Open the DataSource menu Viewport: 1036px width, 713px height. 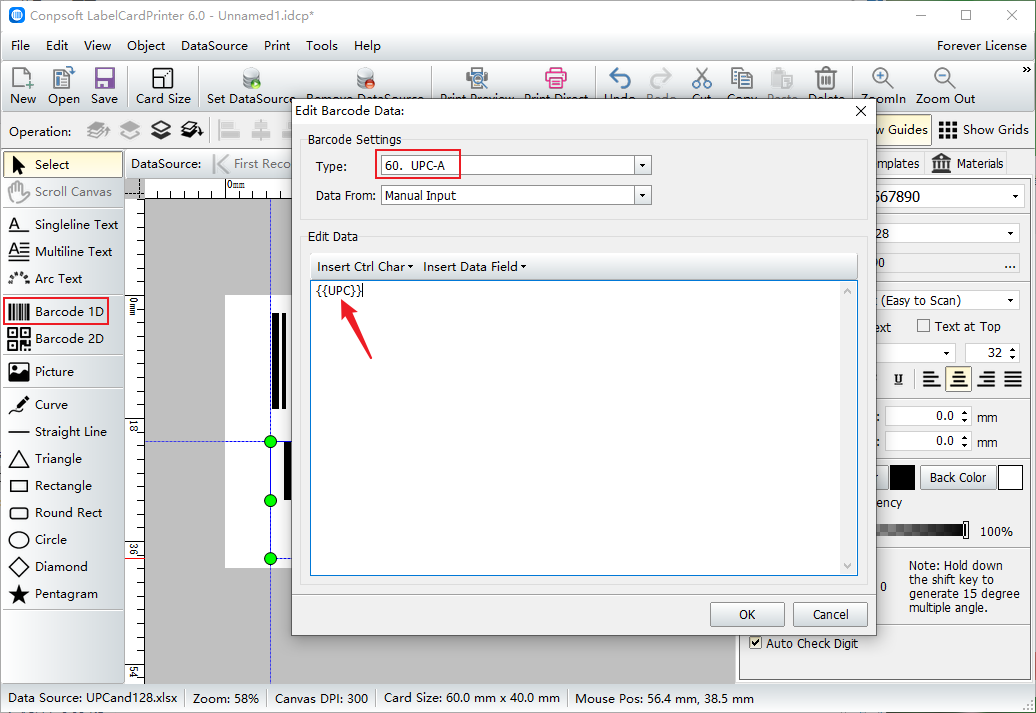(214, 46)
